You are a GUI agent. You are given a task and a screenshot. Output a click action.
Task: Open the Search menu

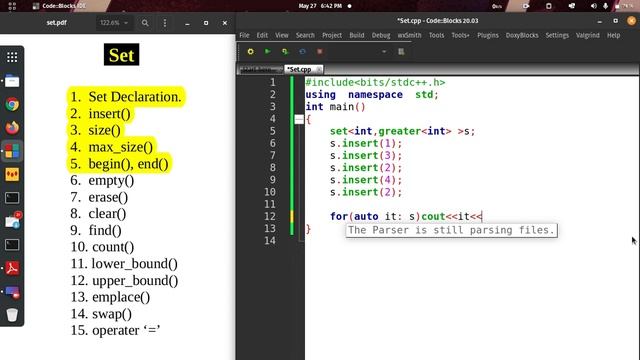tap(305, 35)
